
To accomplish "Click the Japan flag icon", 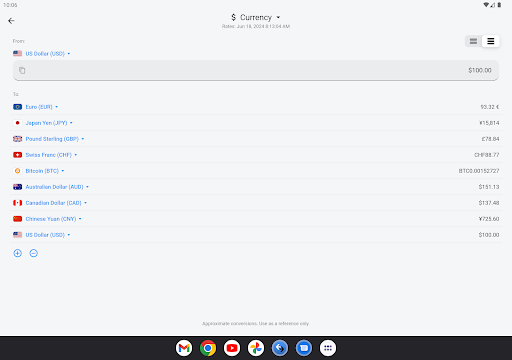I will [x=17, y=123].
